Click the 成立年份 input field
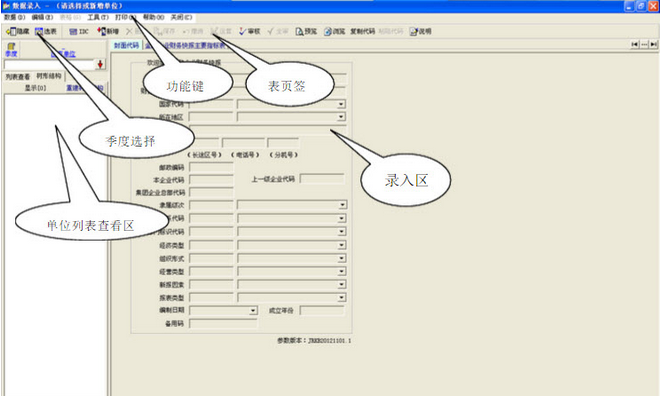 coord(322,311)
